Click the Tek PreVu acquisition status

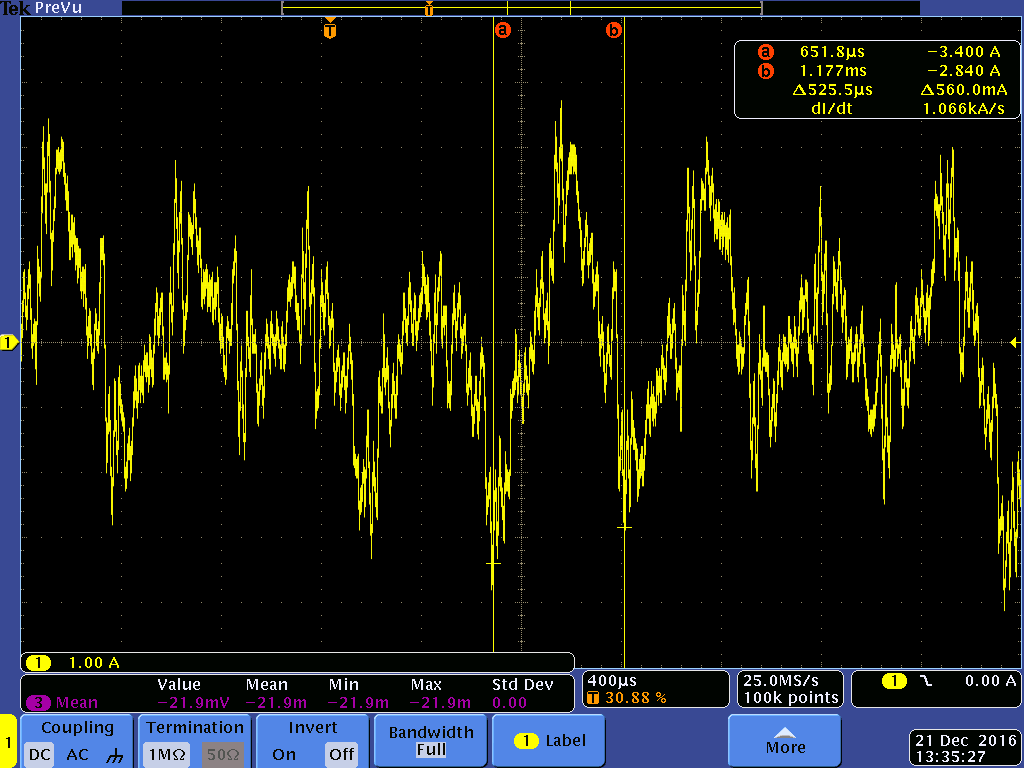[40, 8]
